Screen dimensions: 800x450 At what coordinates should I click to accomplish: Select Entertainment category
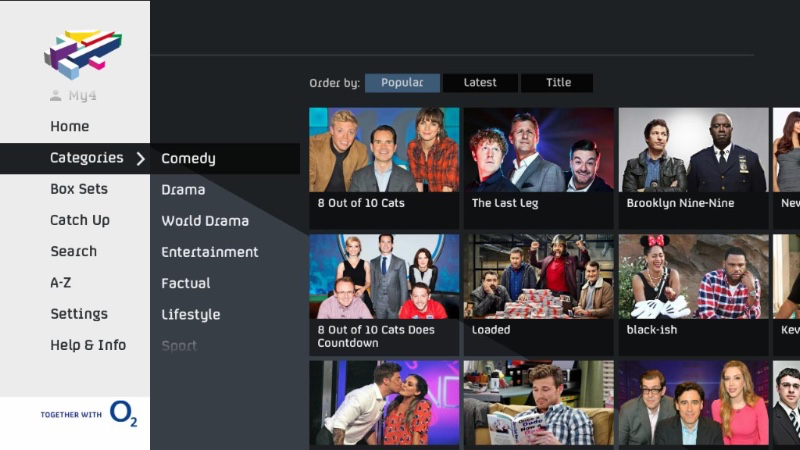[x=210, y=252]
